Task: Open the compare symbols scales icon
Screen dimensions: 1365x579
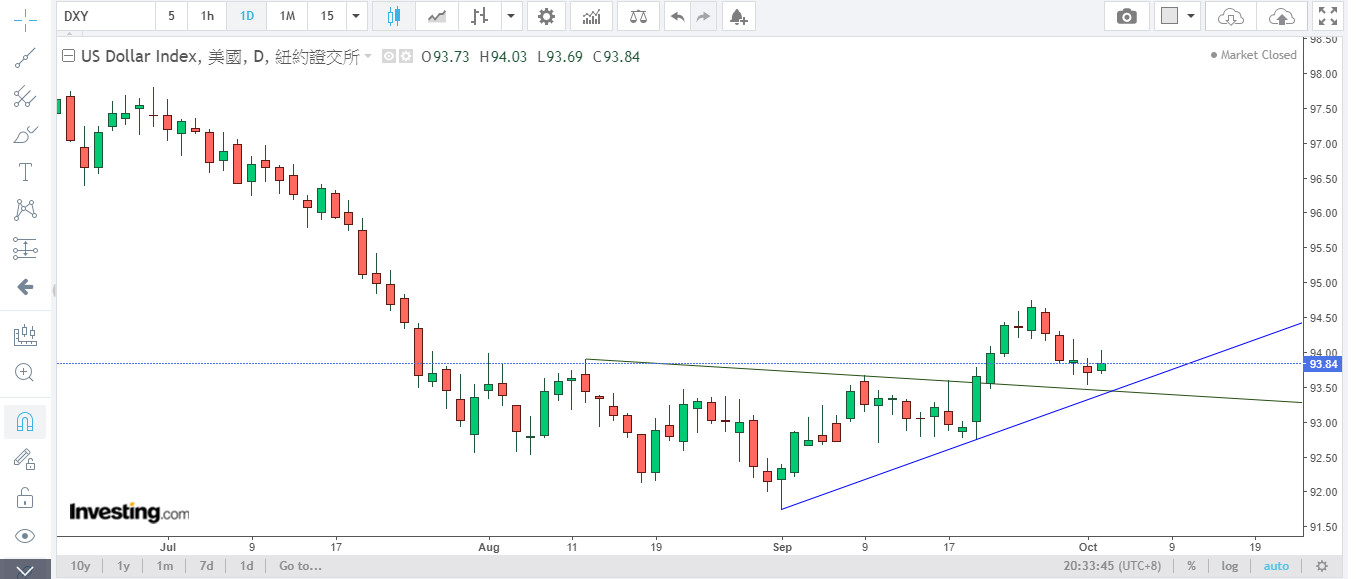Action: (x=638, y=16)
